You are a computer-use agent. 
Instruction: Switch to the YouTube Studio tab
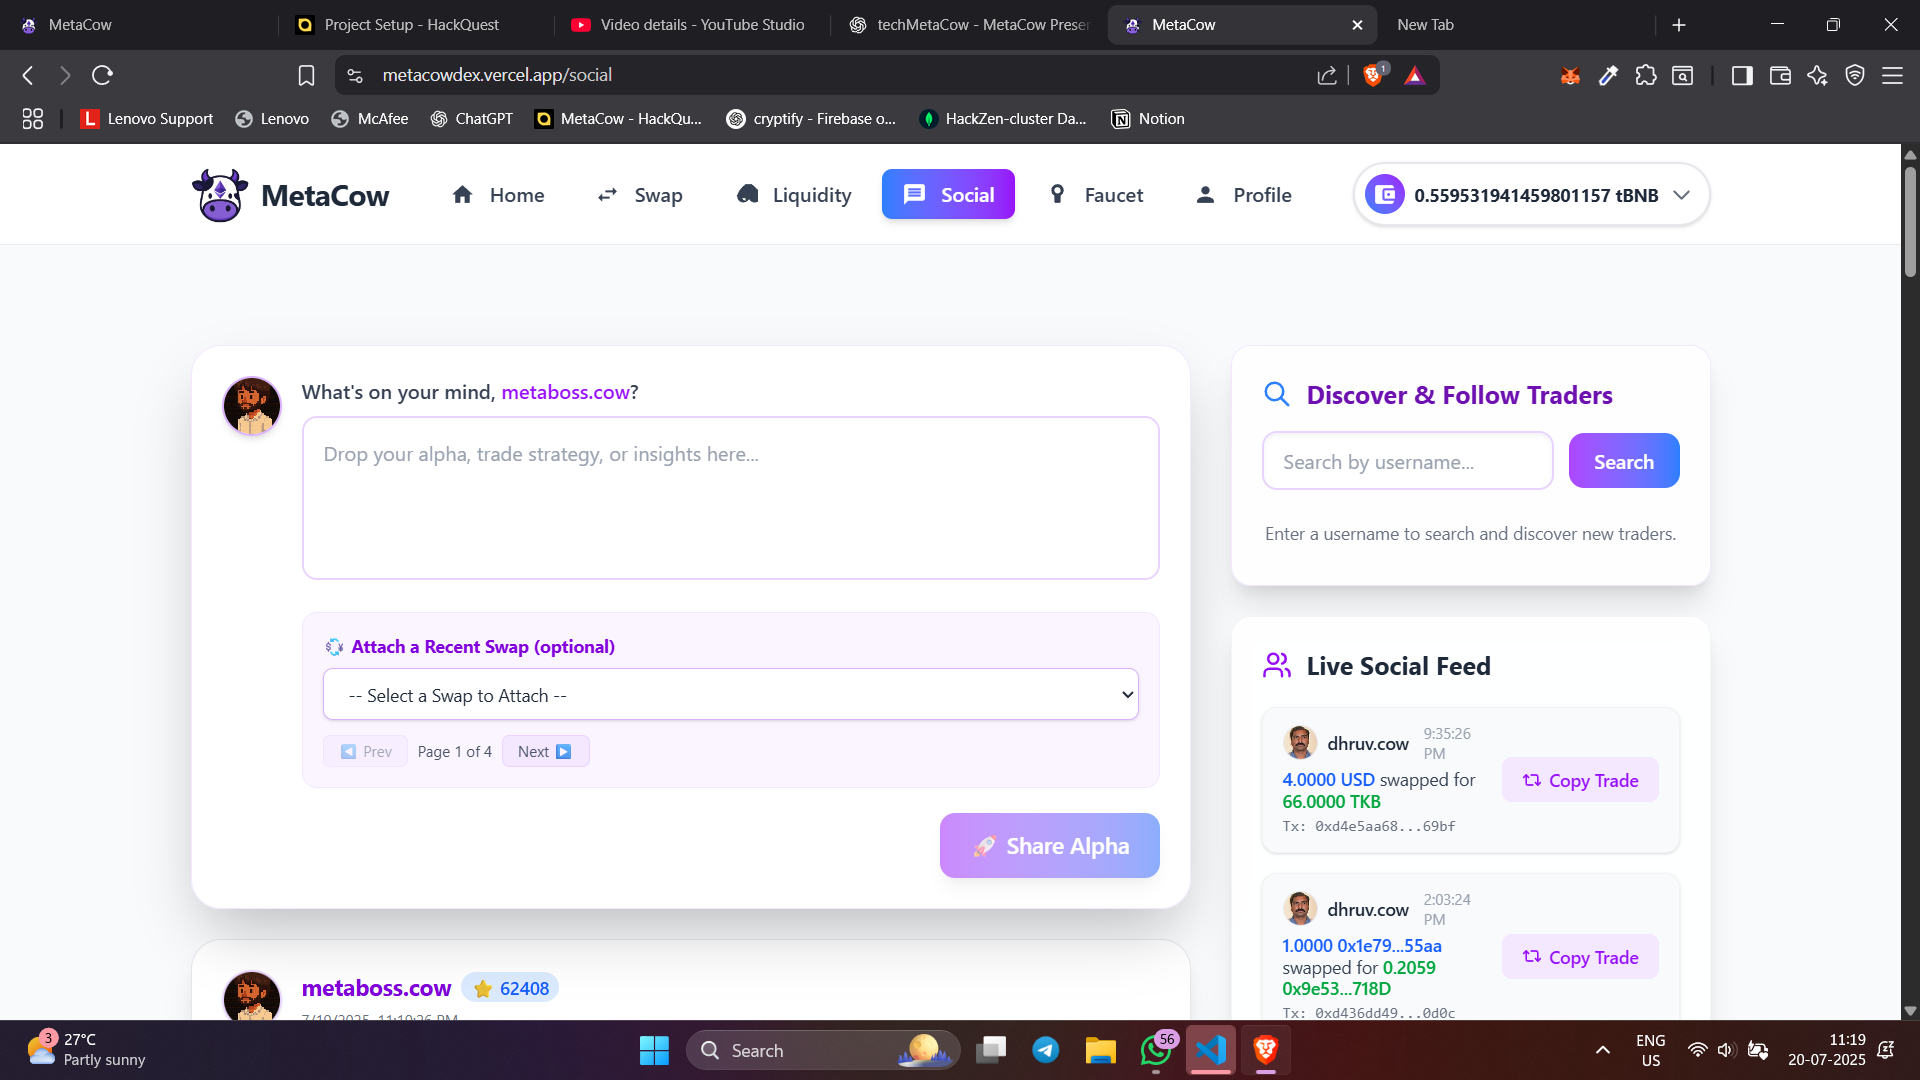(x=690, y=25)
